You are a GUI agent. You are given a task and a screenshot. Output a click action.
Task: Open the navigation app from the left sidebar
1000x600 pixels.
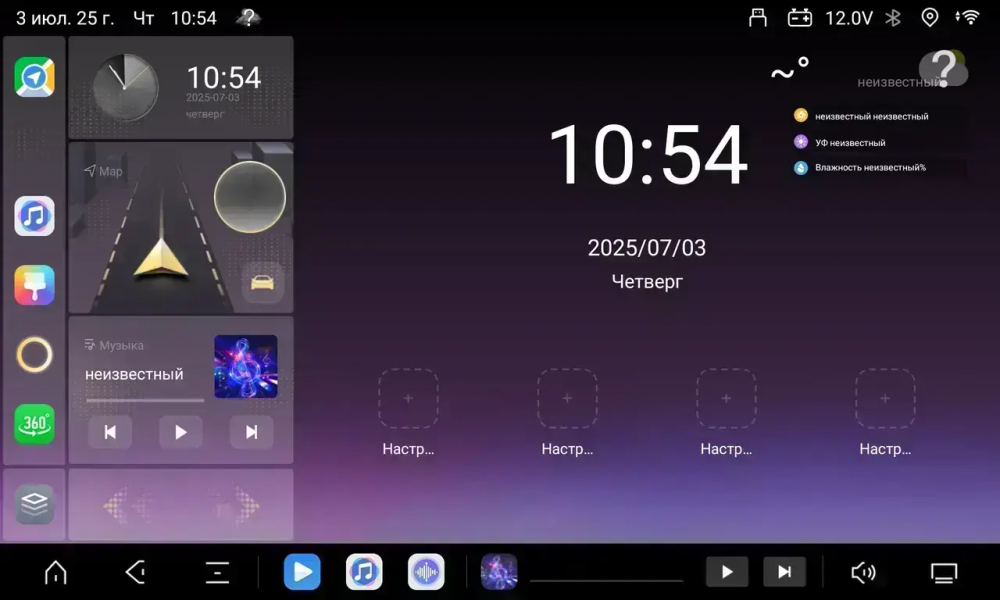34,76
